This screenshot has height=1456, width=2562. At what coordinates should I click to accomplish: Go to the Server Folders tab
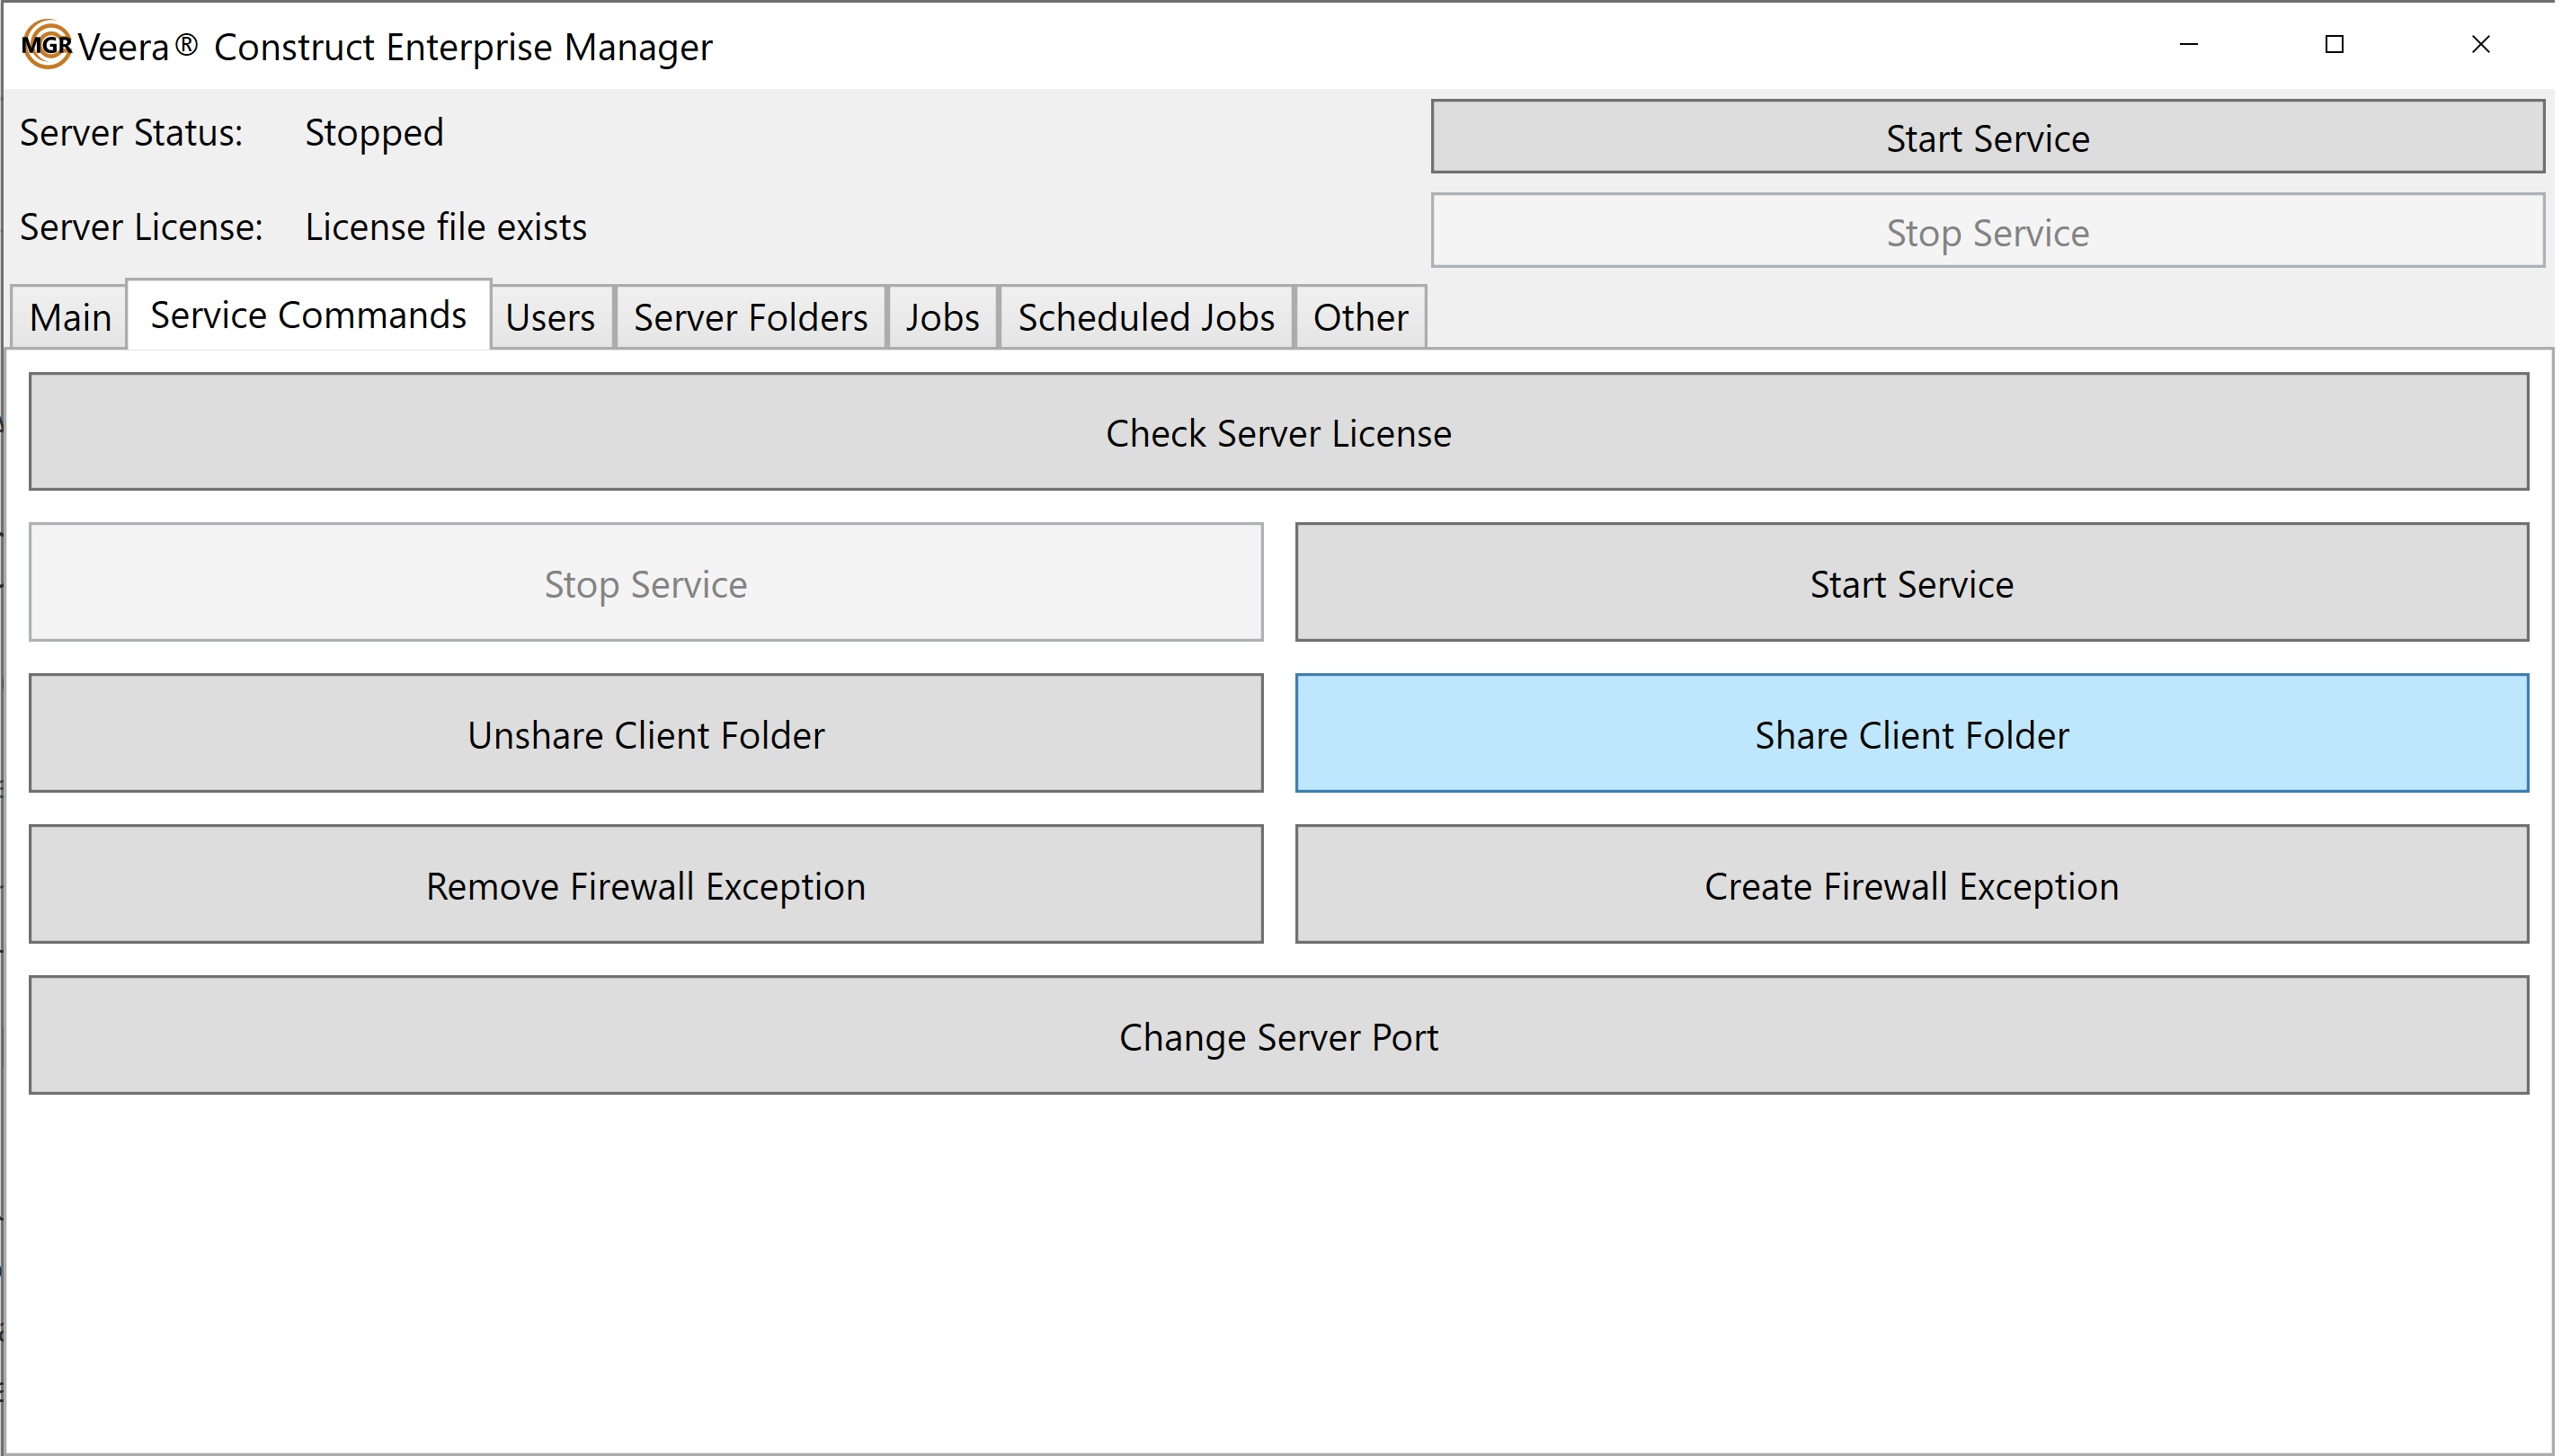[752, 318]
